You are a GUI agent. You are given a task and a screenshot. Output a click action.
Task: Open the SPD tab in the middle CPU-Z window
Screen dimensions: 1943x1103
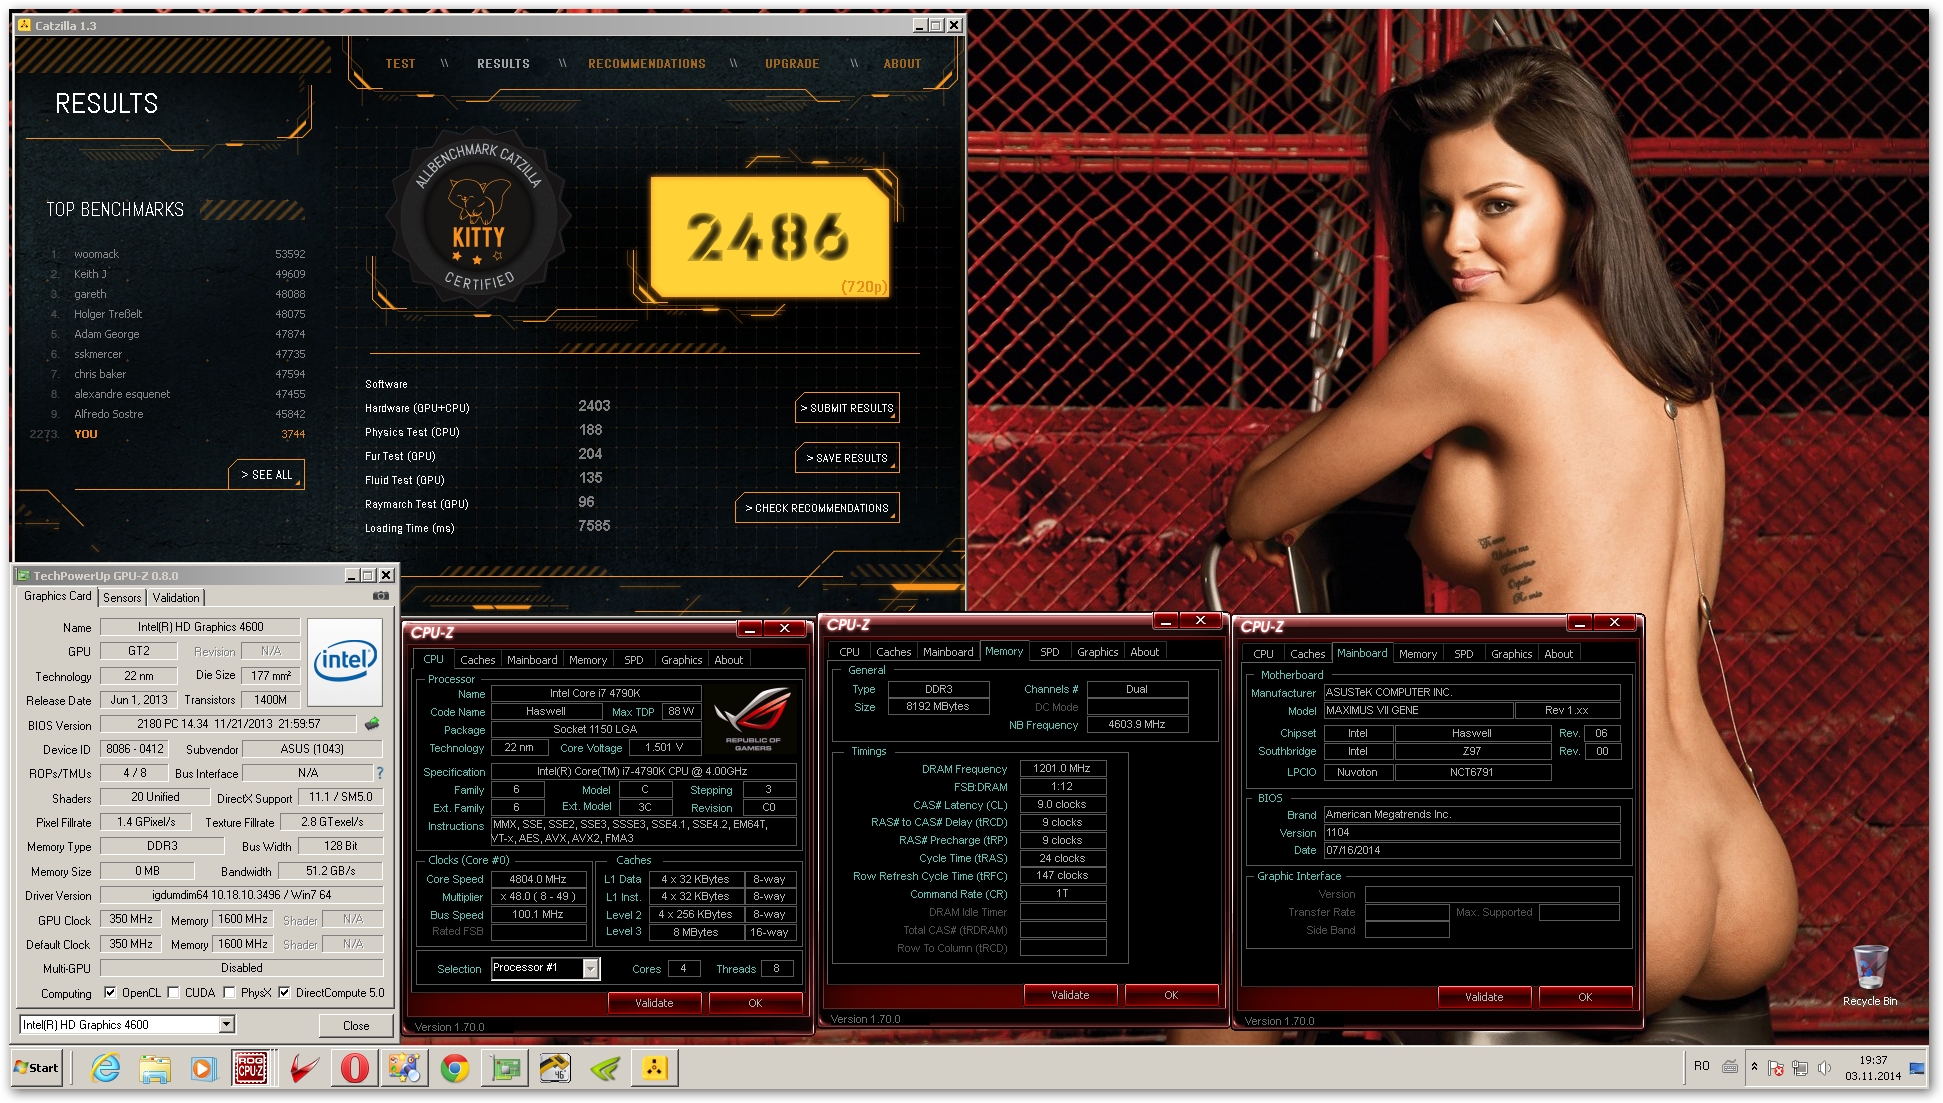(x=1049, y=652)
